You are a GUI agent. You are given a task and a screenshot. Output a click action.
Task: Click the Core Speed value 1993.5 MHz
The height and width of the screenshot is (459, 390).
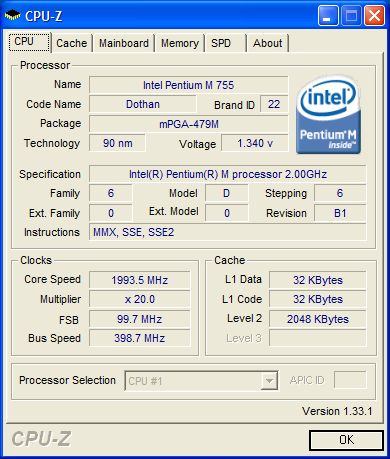click(140, 280)
